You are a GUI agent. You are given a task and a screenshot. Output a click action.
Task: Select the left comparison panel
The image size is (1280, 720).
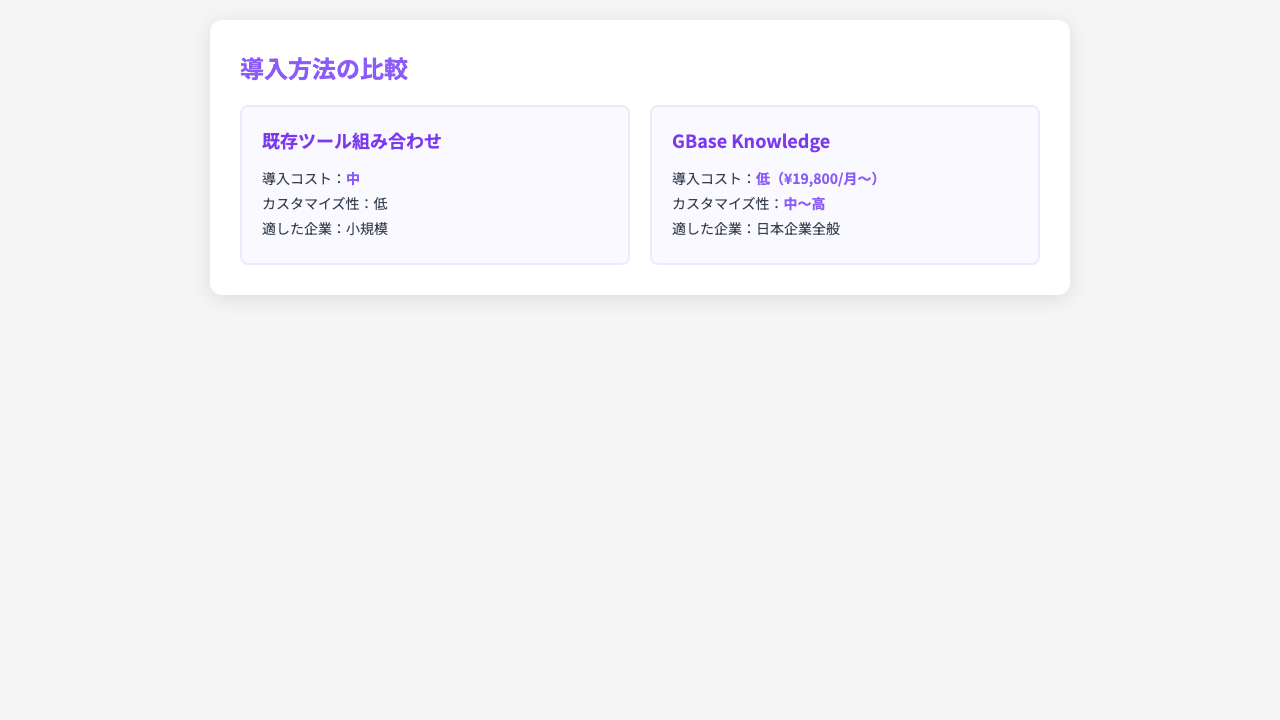coord(435,185)
